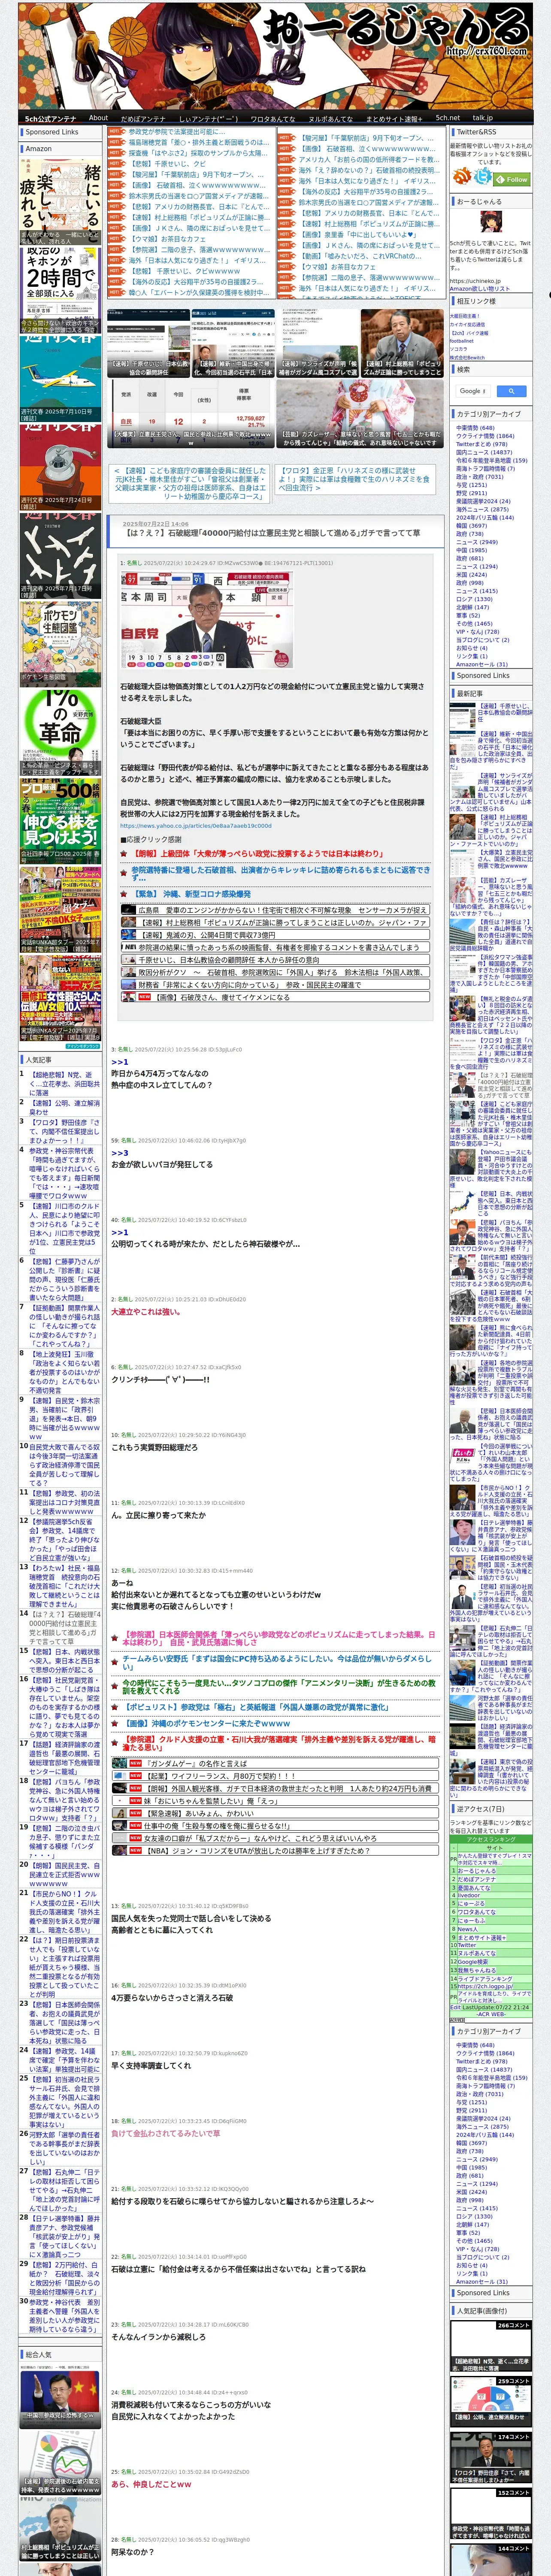This screenshot has width=551, height=2576.
Task: Go to previous article 【速報】こども家庭庁の審議会委員
Action: (x=190, y=483)
